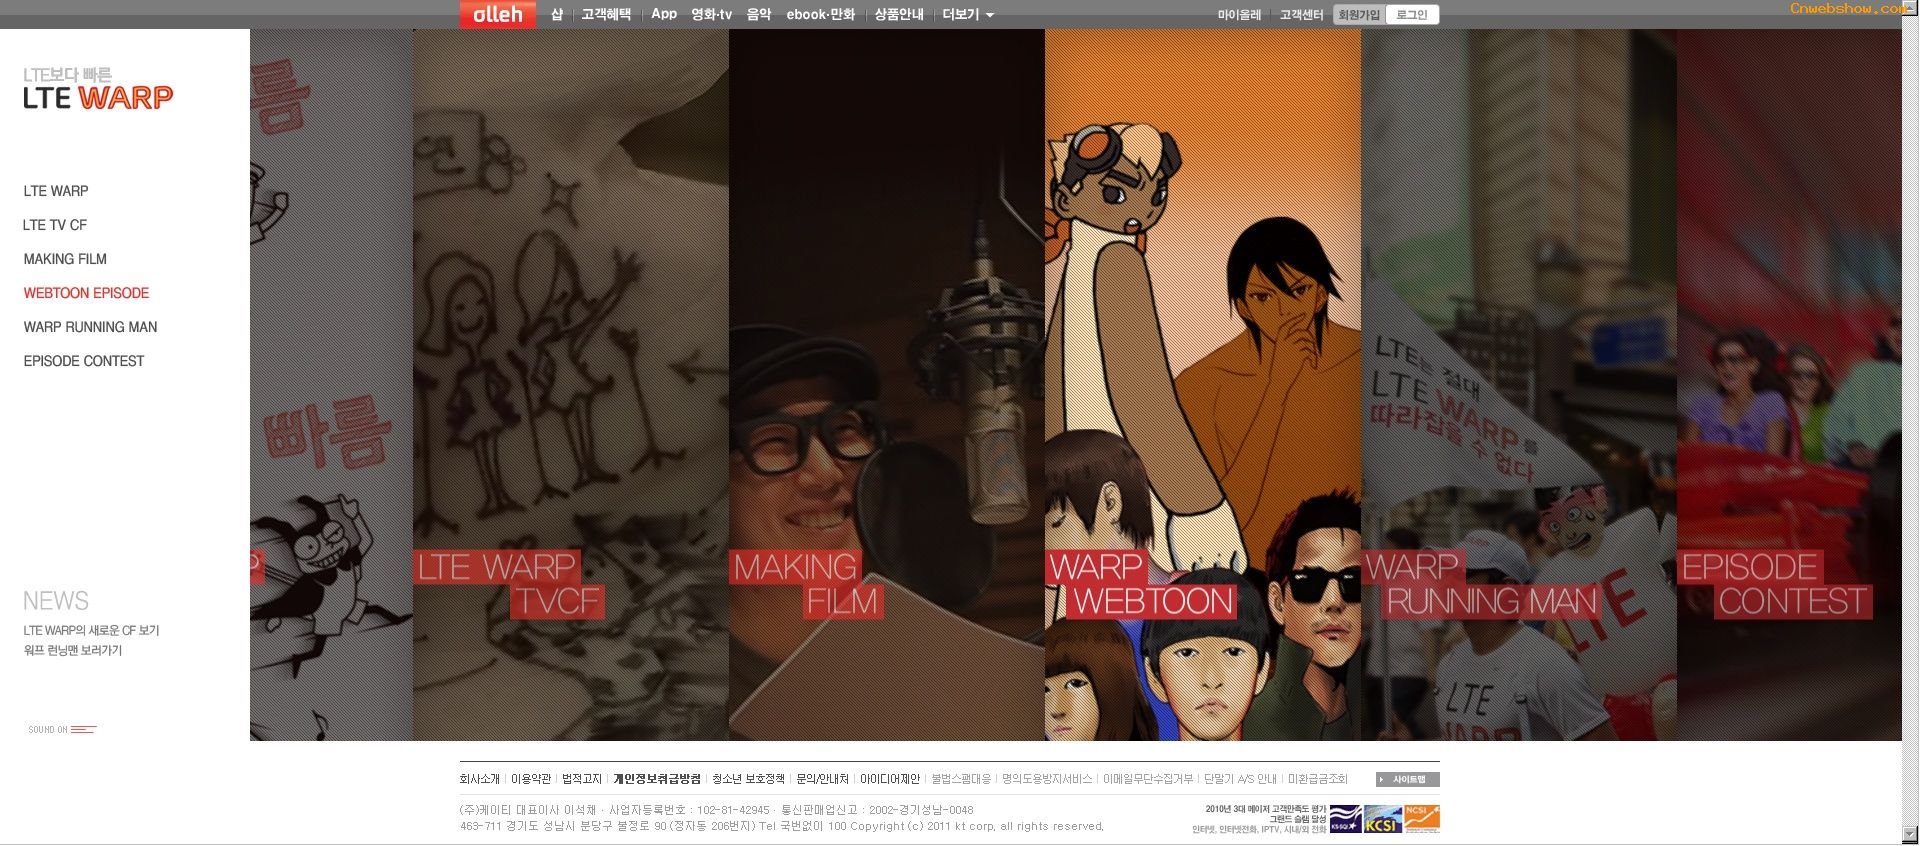This screenshot has height=846, width=1920.
Task: Open the 고객혜택 menu item
Action: coord(606,14)
